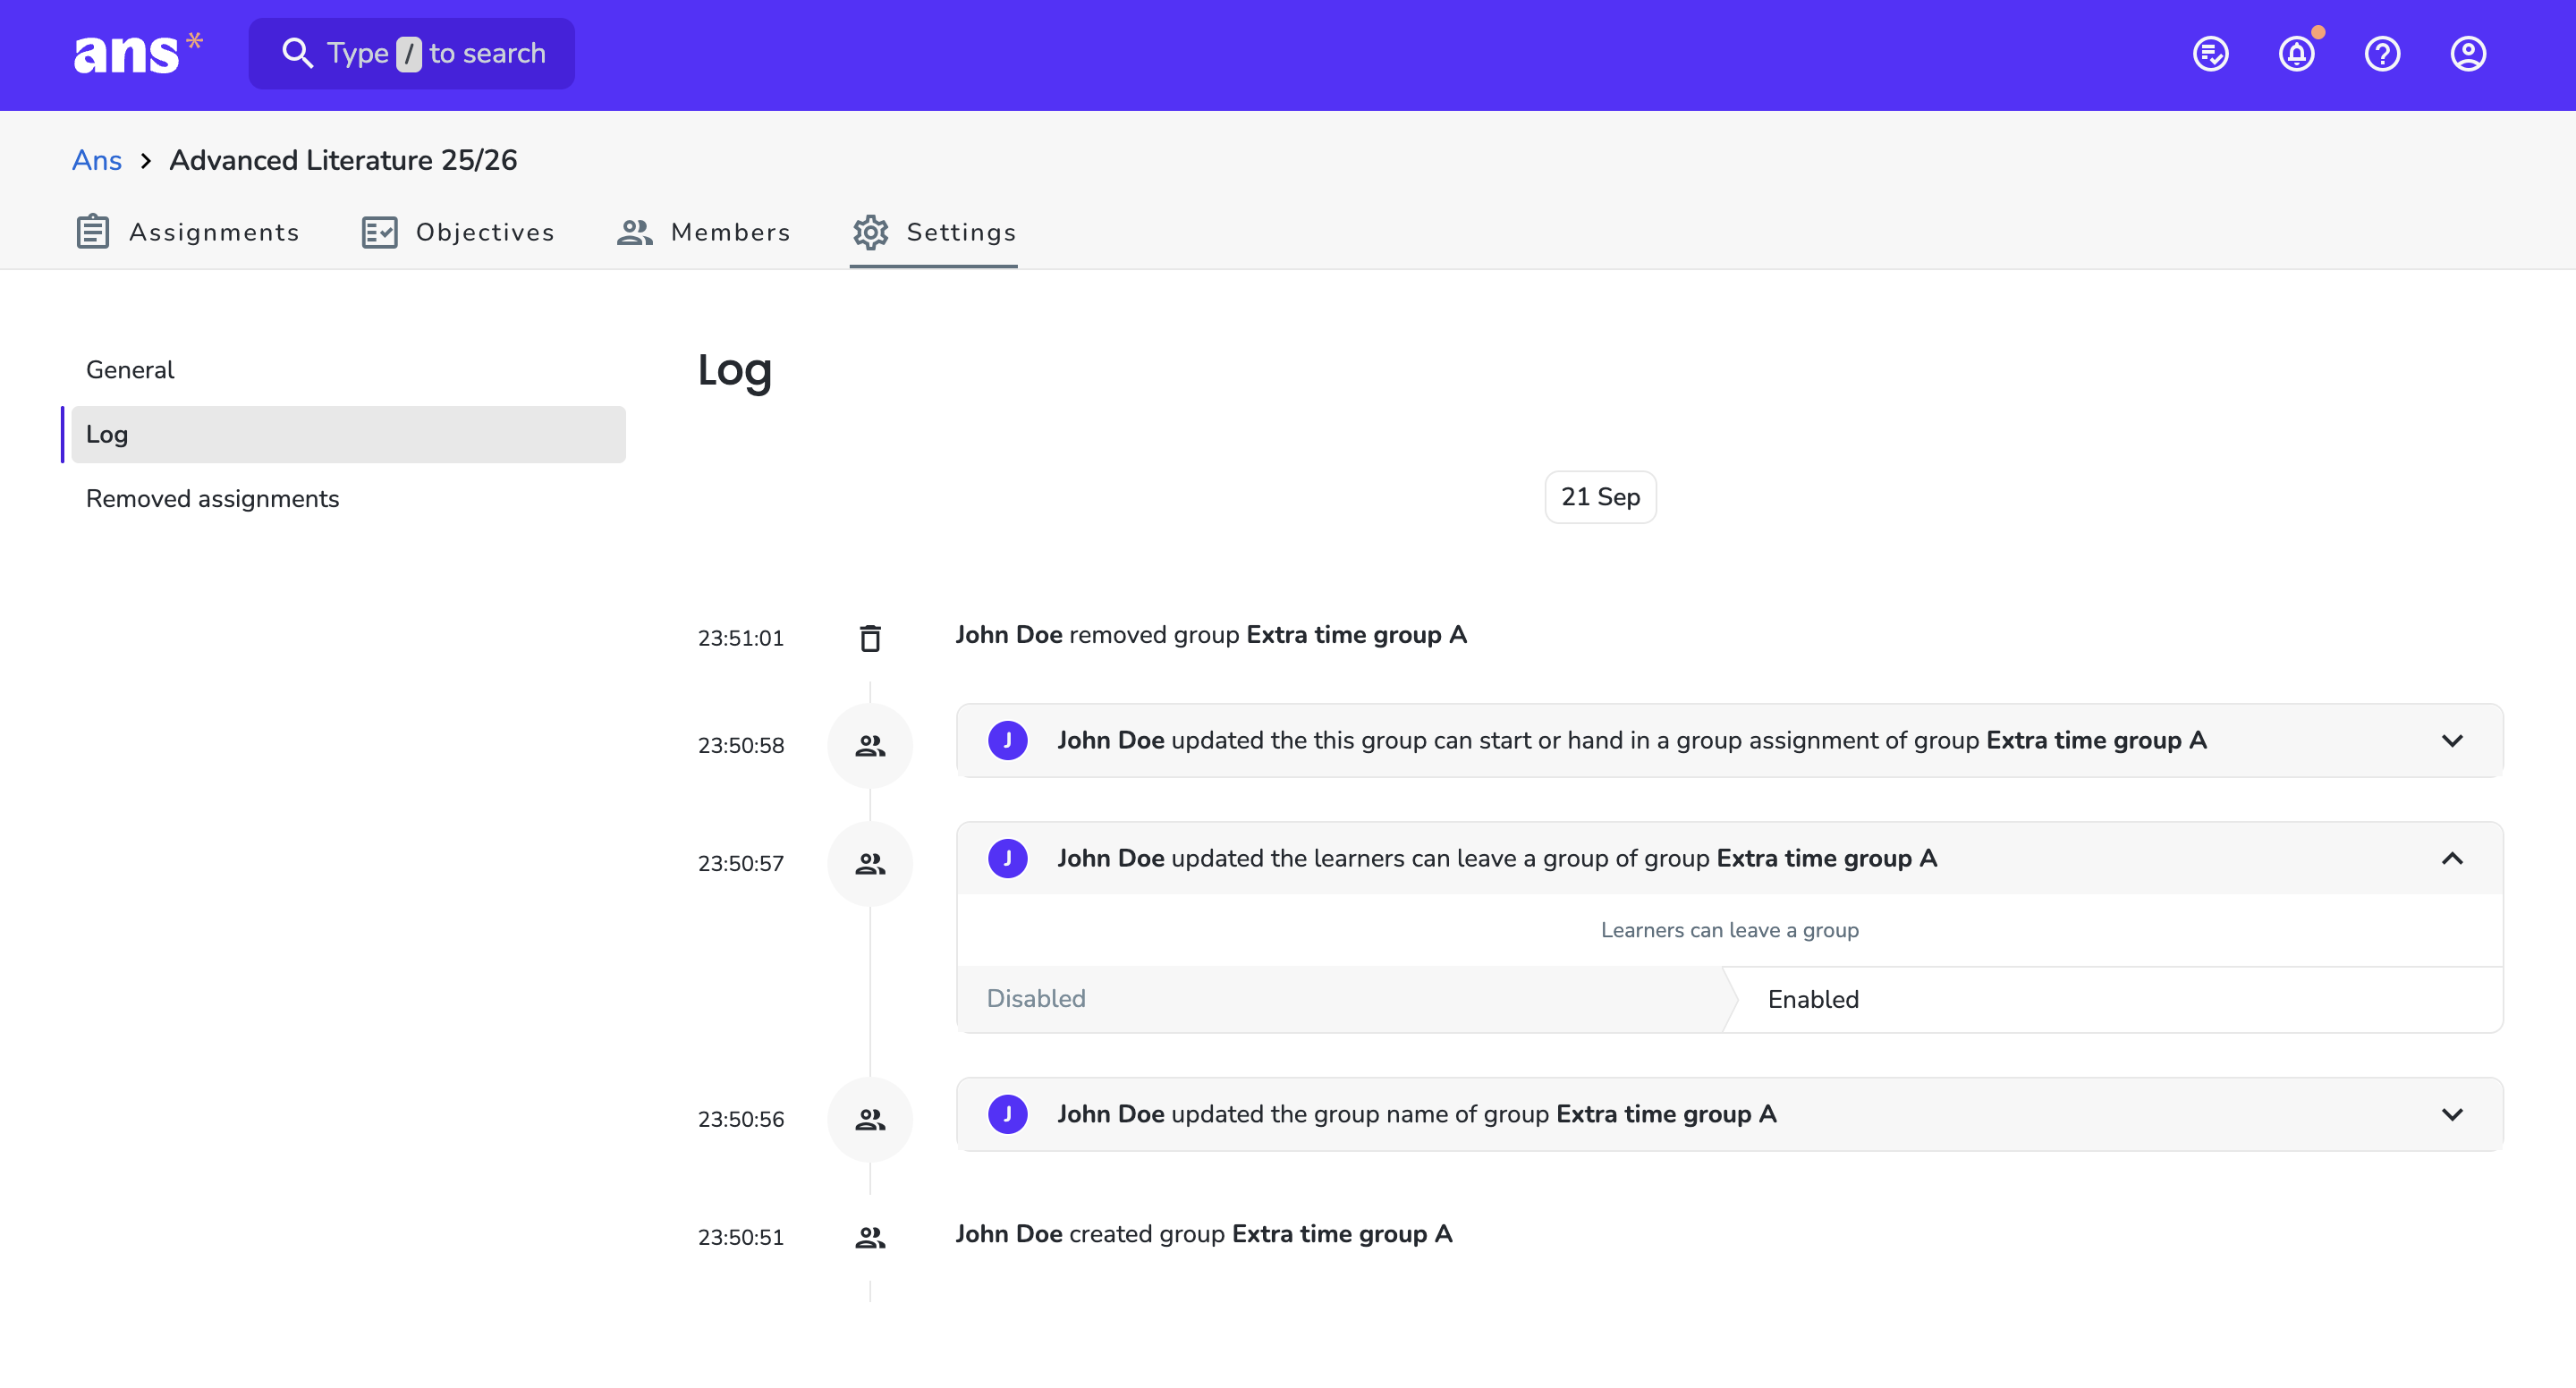Image resolution: width=2576 pixels, height=1388 pixels.
Task: Click the group icon at 23:50:58 entry
Action: (870, 746)
